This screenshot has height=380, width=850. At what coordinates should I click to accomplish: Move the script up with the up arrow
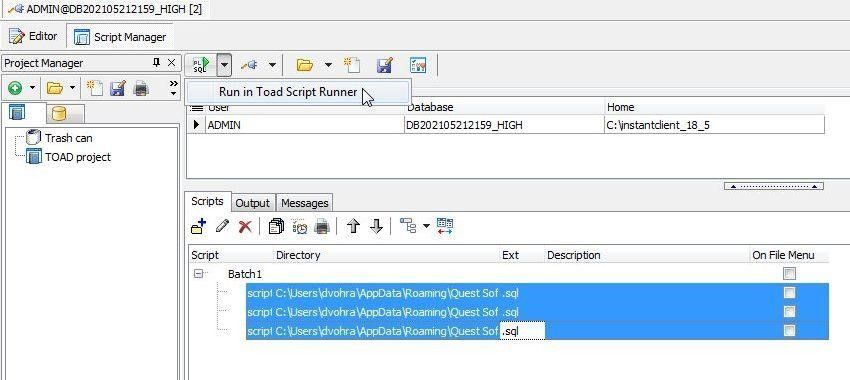point(353,226)
